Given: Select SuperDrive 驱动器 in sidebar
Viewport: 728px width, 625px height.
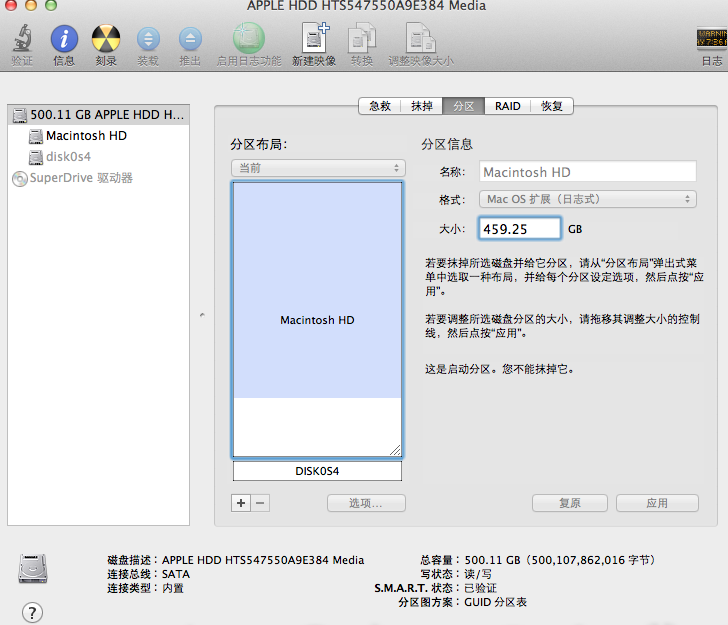Looking at the screenshot, I should pyautogui.click(x=98, y=178).
